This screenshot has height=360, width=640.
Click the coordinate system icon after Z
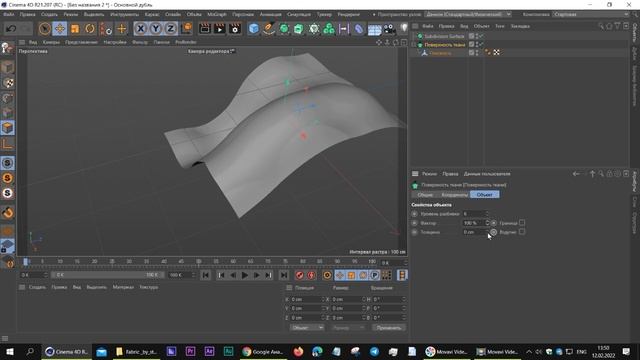[186, 29]
